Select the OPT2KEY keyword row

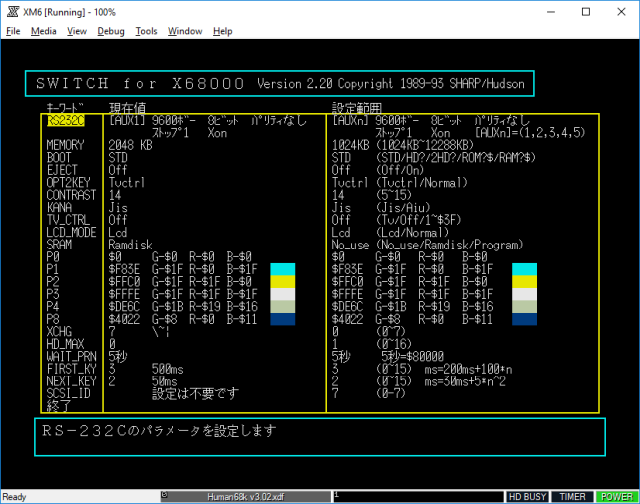point(69,182)
